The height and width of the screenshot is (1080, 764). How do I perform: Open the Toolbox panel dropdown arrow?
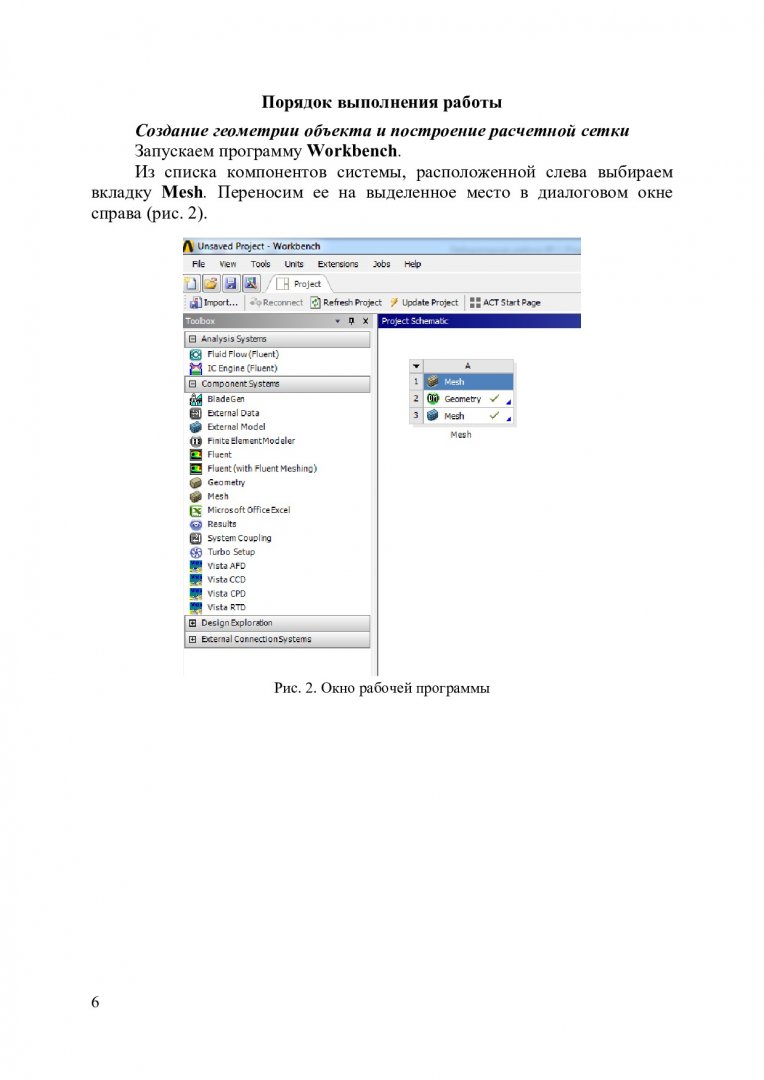pyautogui.click(x=338, y=322)
